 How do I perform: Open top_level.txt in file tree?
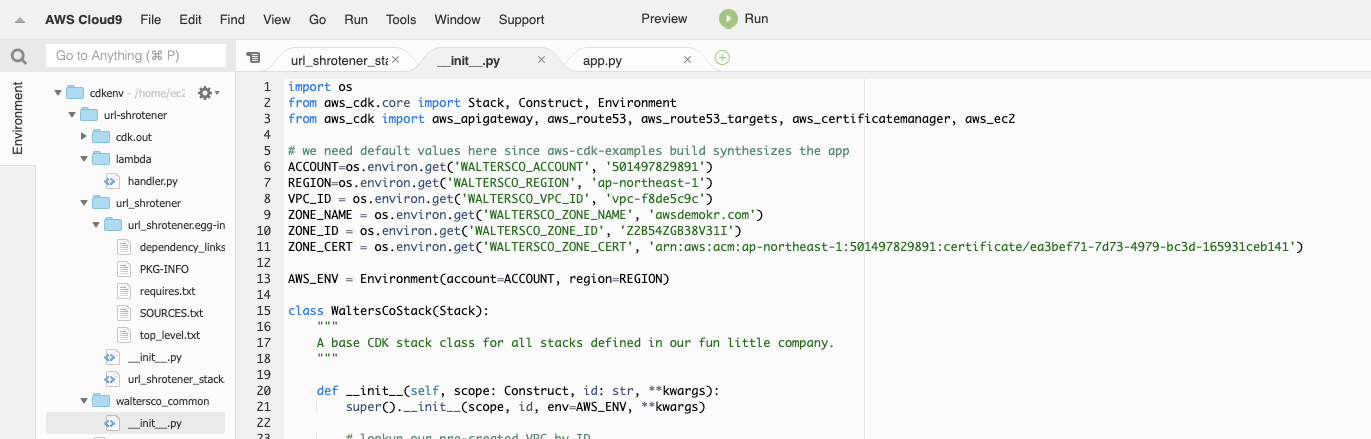tap(170, 335)
